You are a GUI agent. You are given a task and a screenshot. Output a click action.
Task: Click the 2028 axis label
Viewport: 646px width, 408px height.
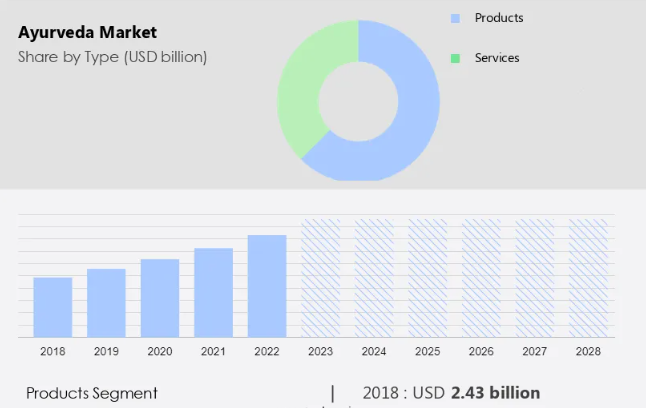[588, 352]
